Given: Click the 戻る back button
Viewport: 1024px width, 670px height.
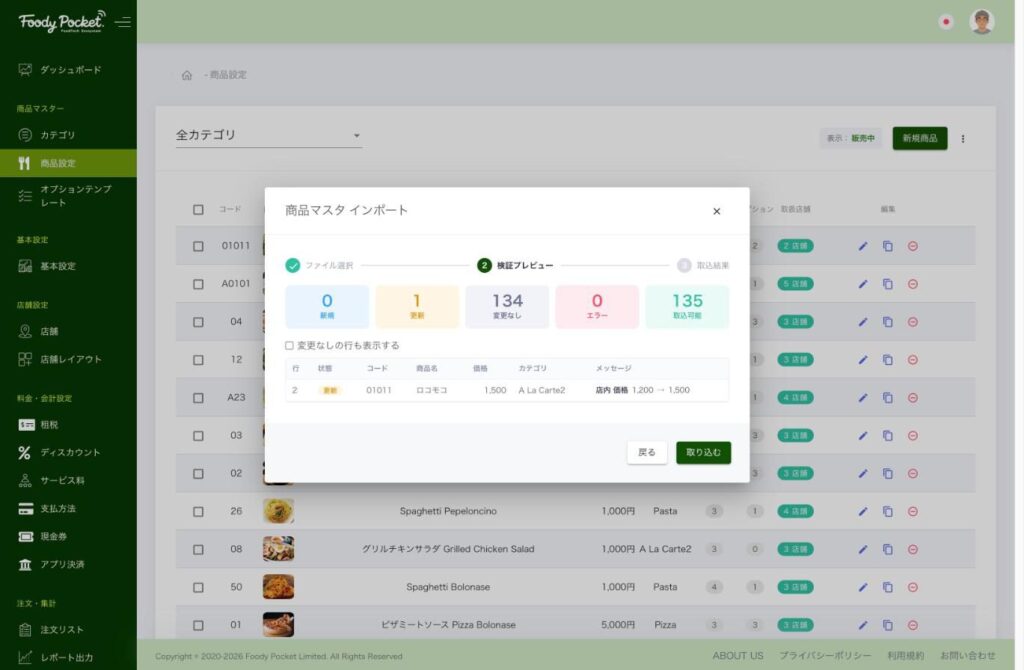Looking at the screenshot, I should (647, 453).
